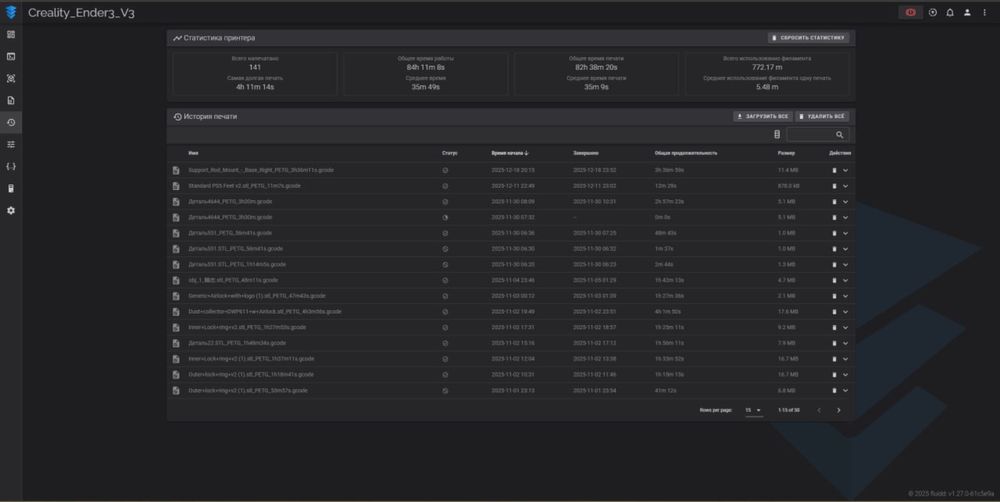Image resolution: width=1000 pixels, height=502 pixels.
Task: Sort by the Завершено column header
Action: point(585,153)
